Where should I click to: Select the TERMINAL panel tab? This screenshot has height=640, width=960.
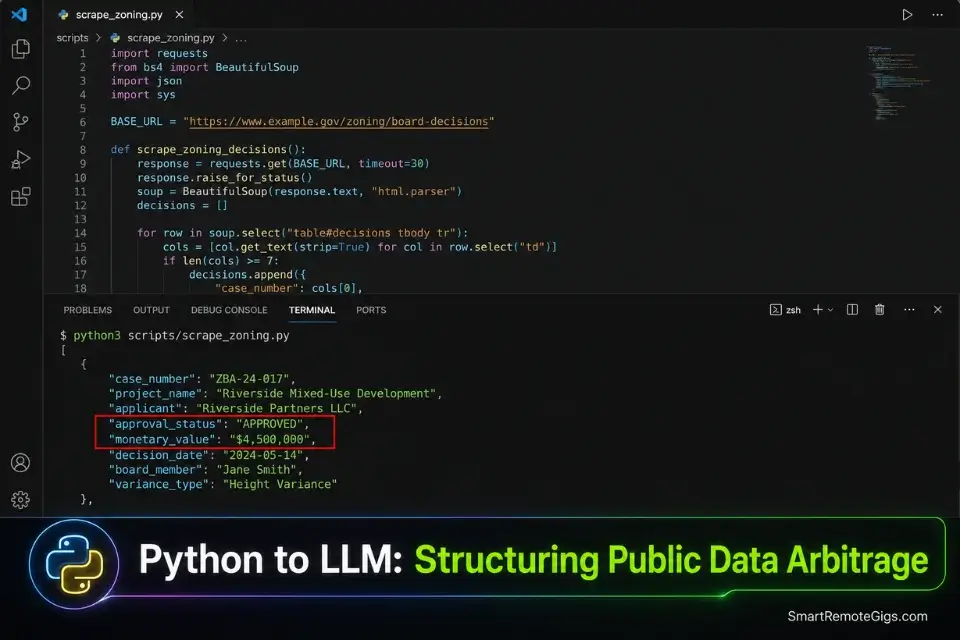pos(312,310)
